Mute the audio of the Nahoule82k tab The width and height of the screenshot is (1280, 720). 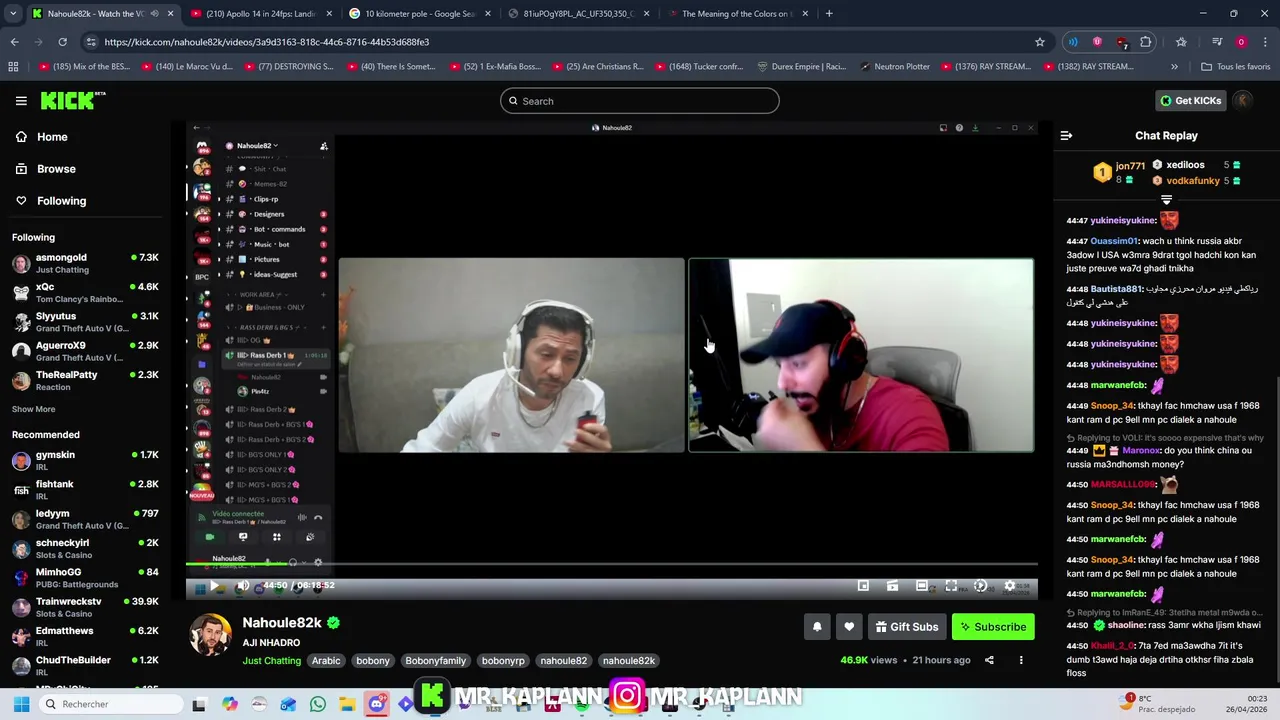[154, 14]
